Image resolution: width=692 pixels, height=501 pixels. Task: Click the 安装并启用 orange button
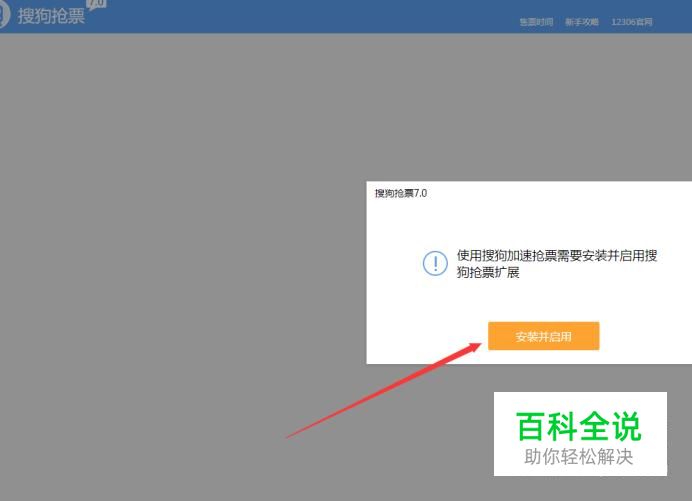tap(543, 336)
